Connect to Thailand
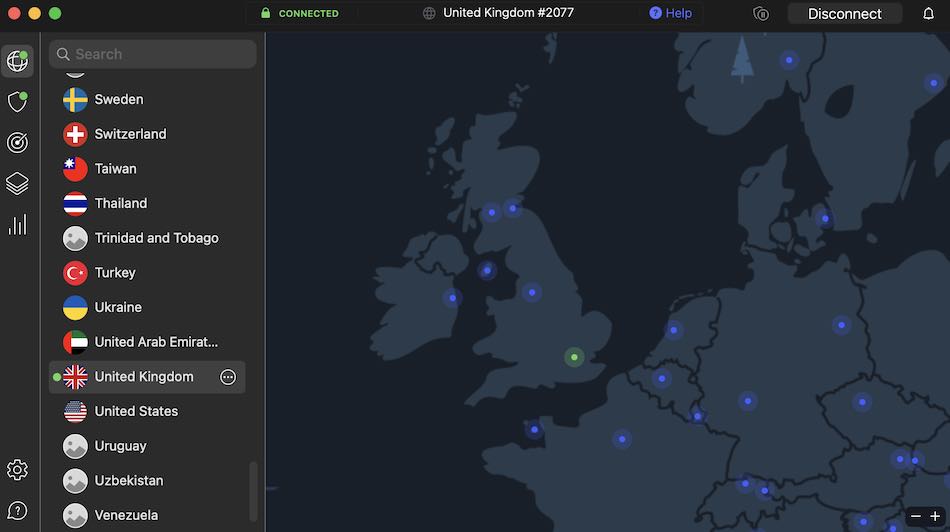 tap(147, 203)
